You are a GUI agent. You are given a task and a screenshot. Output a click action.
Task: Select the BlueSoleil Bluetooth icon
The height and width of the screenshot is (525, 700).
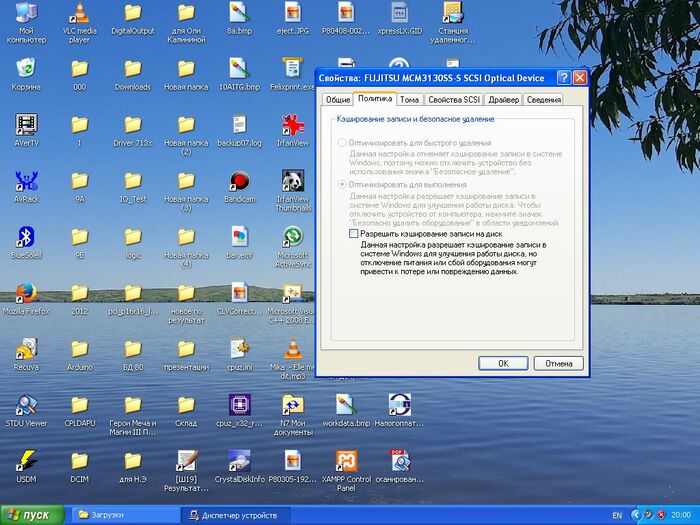26,237
